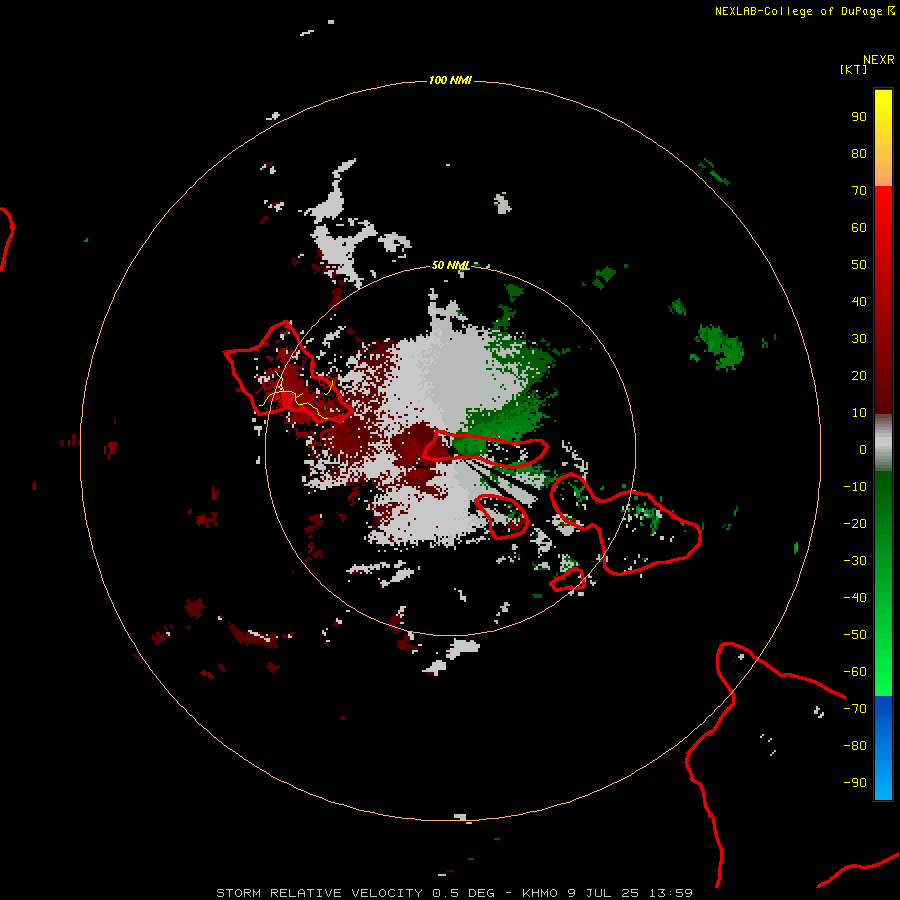Select the positive 60 knots scale label

[859, 227]
